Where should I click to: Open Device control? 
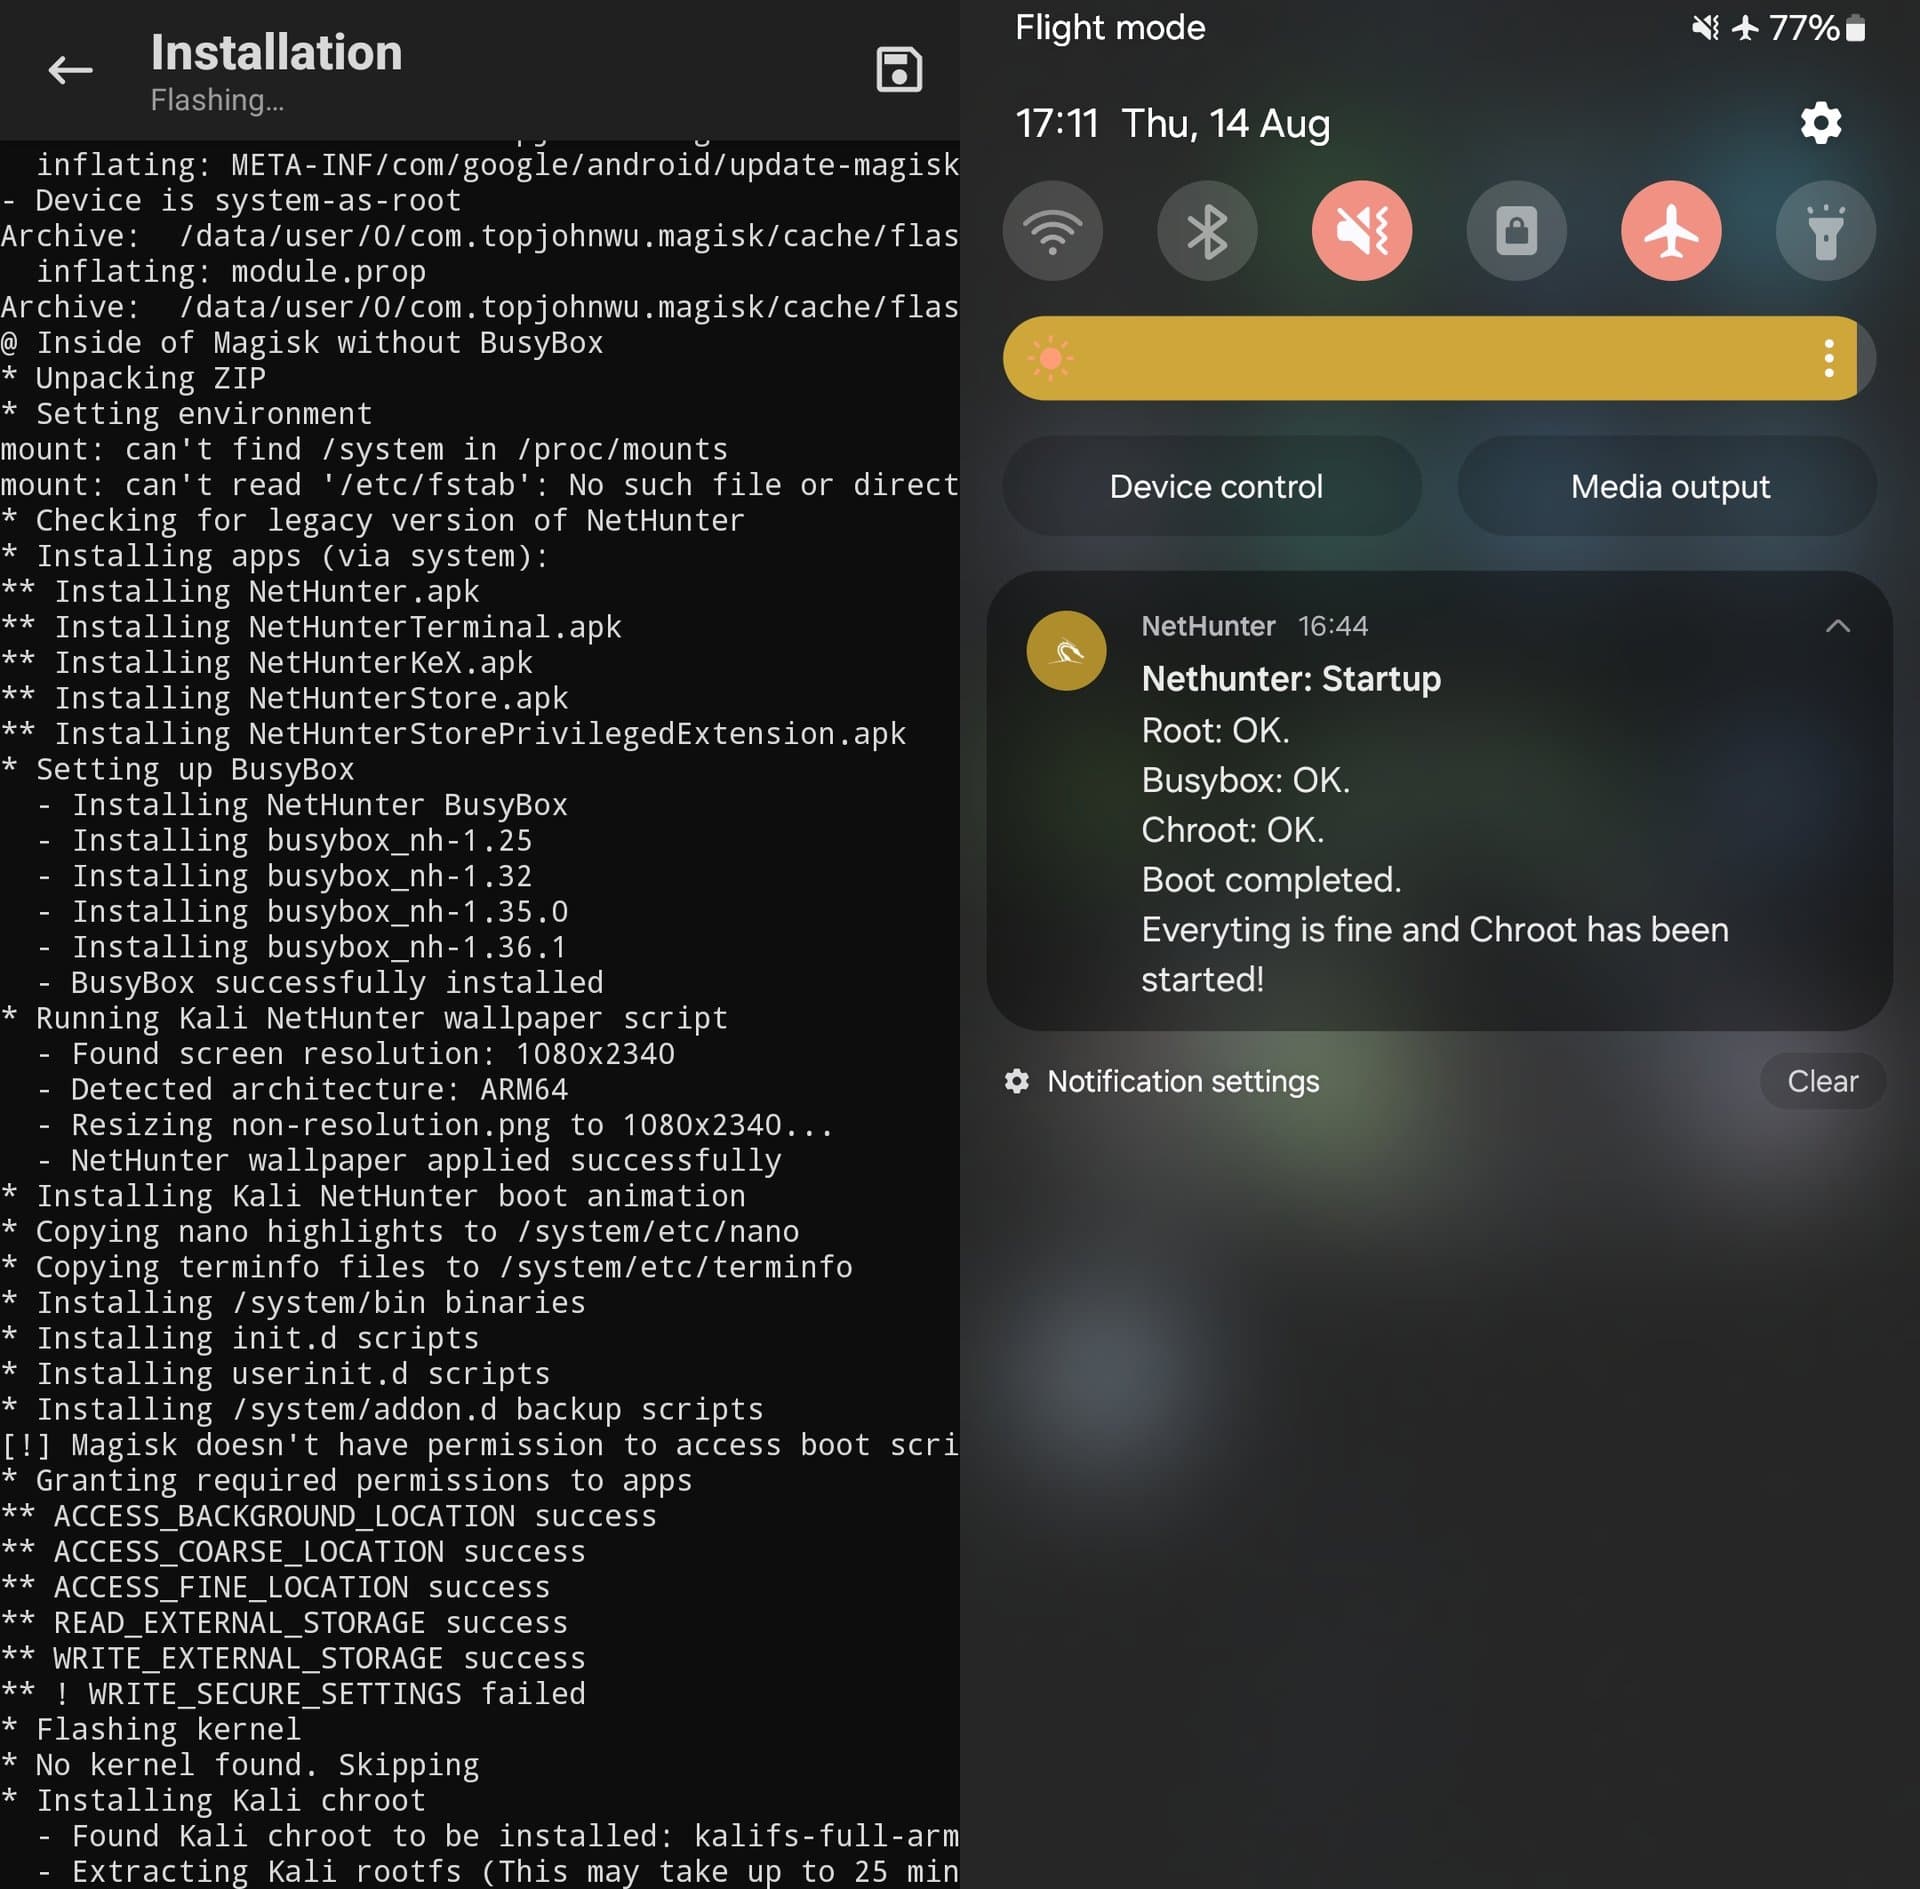pyautogui.click(x=1211, y=486)
